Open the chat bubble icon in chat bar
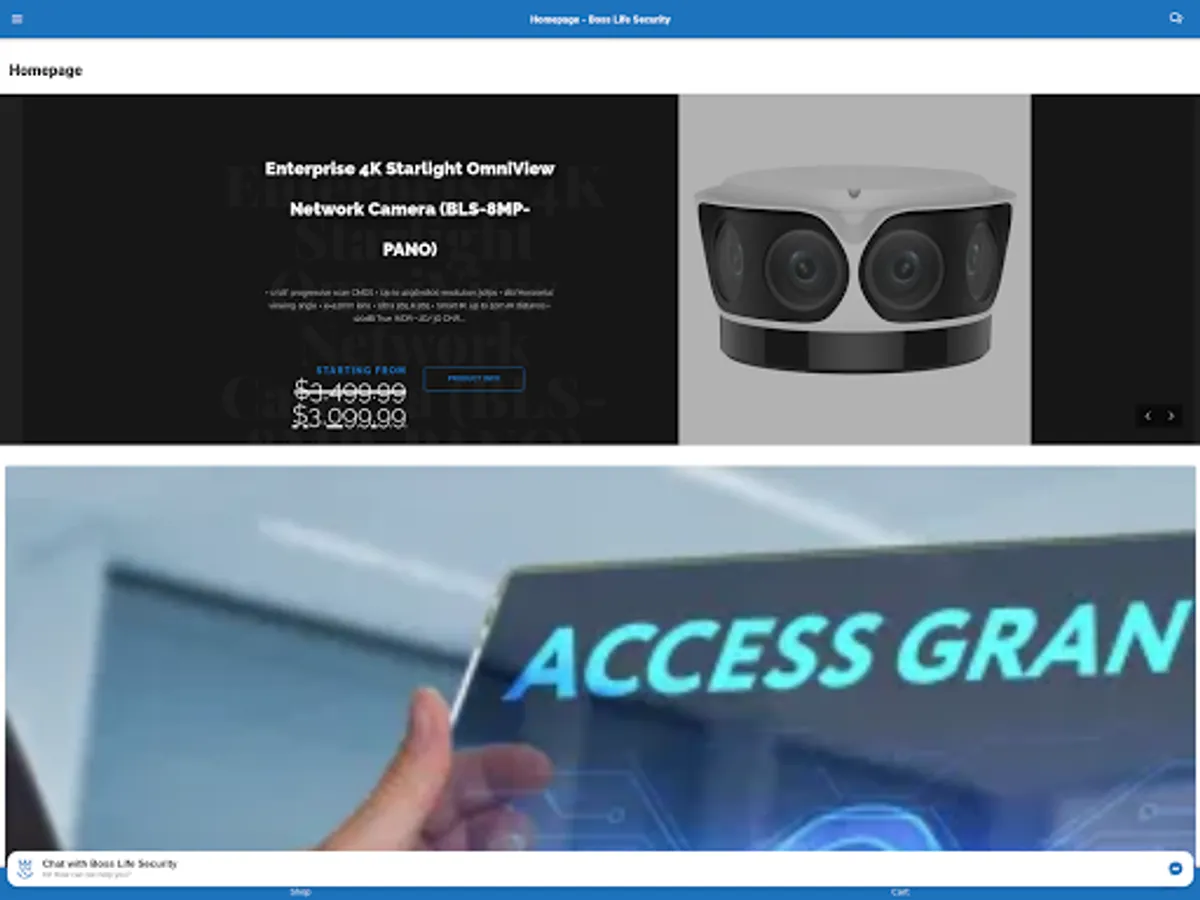The width and height of the screenshot is (1200, 900). pyautogui.click(x=1176, y=869)
